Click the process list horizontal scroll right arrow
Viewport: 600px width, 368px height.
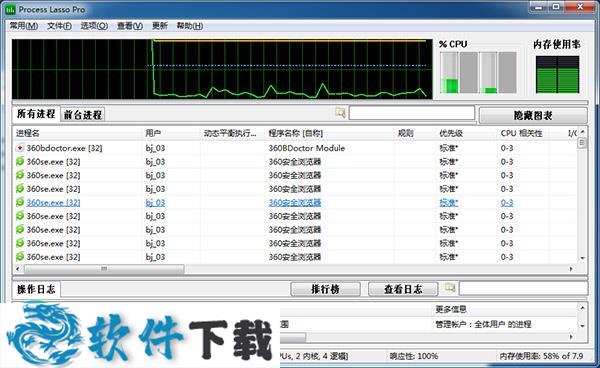pyautogui.click(x=572, y=269)
